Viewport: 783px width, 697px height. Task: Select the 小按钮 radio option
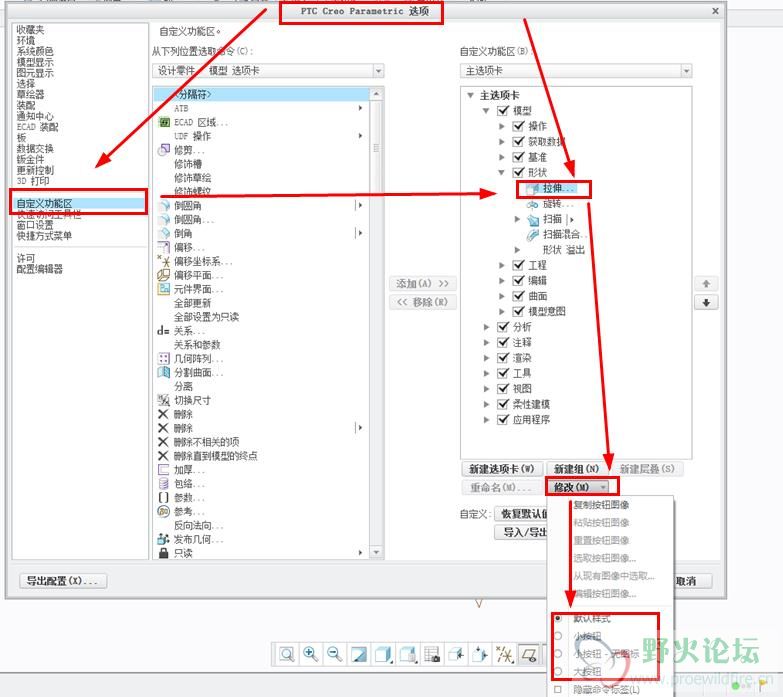[558, 636]
